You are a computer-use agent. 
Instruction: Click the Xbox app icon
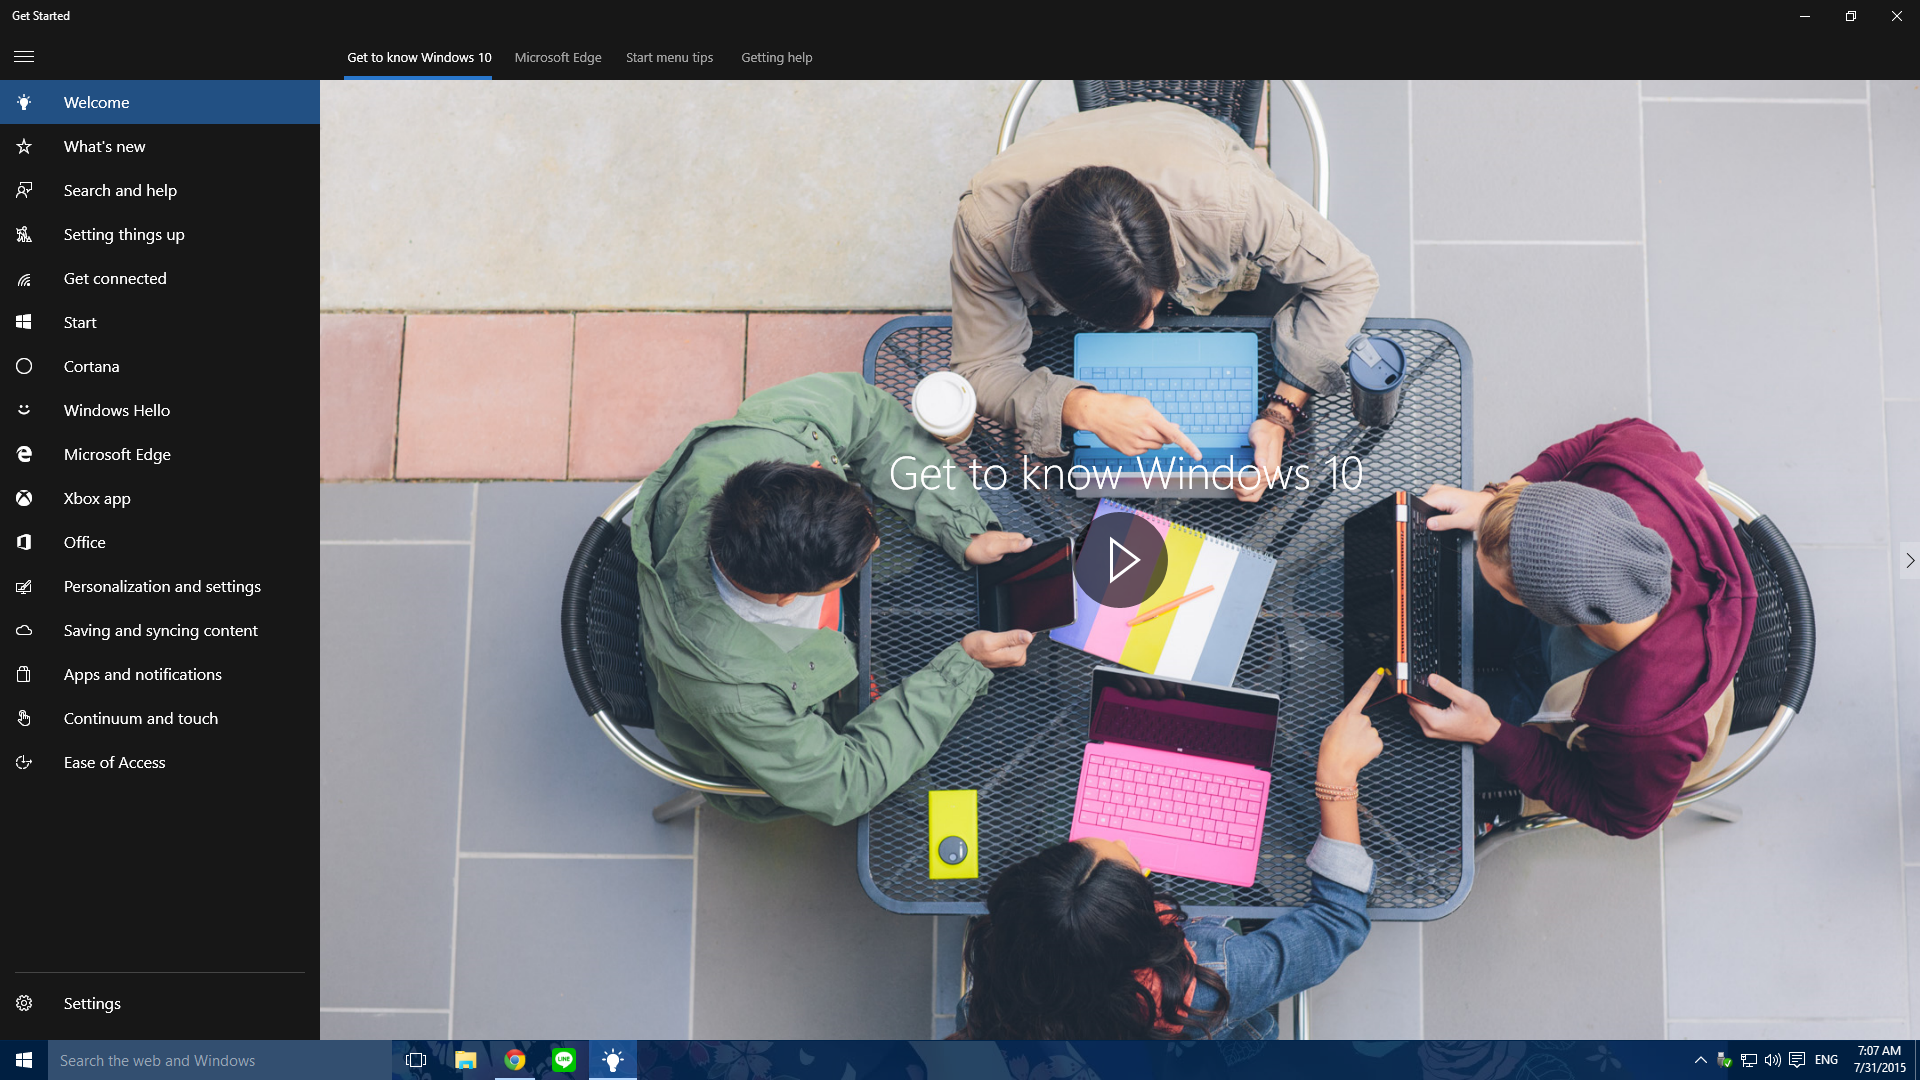24,498
